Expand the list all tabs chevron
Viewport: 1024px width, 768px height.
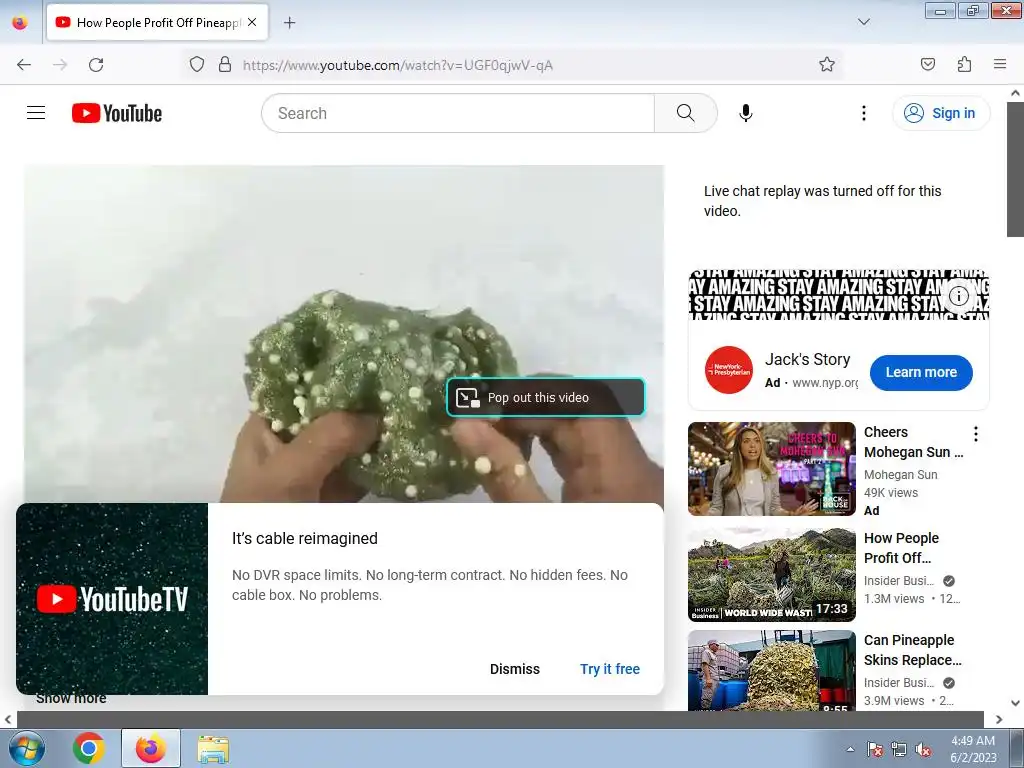863,22
